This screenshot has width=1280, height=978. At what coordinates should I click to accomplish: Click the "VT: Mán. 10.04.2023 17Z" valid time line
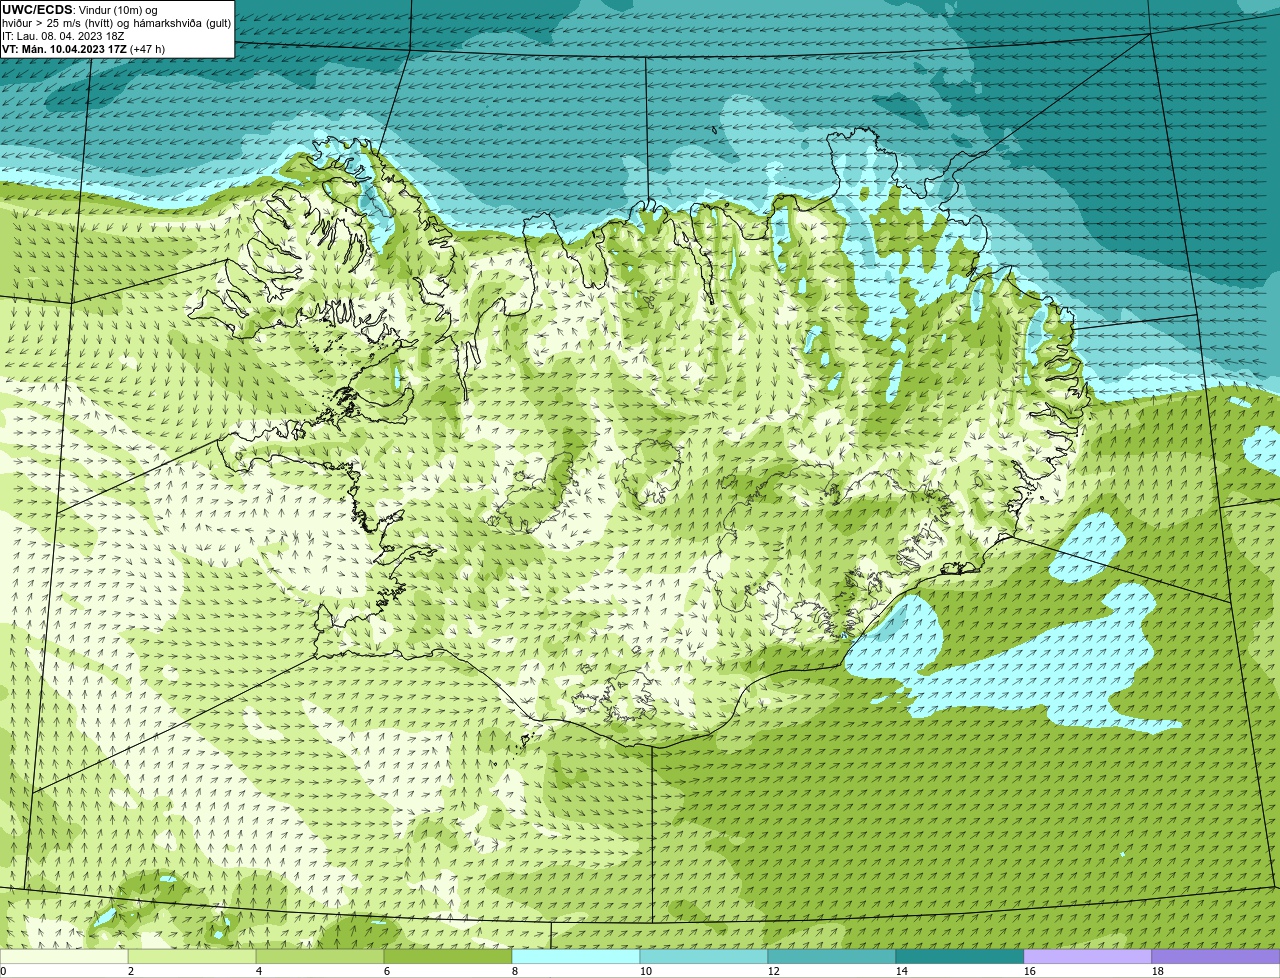coord(64,49)
